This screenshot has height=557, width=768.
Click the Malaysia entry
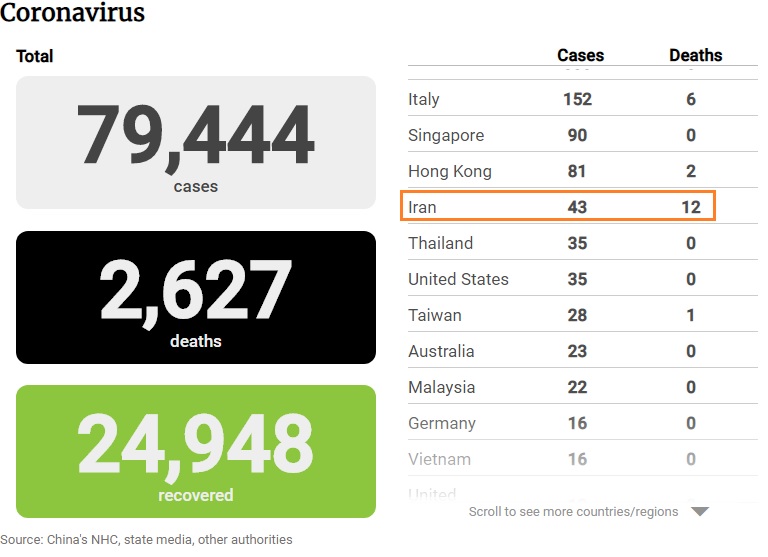pyautogui.click(x=441, y=387)
